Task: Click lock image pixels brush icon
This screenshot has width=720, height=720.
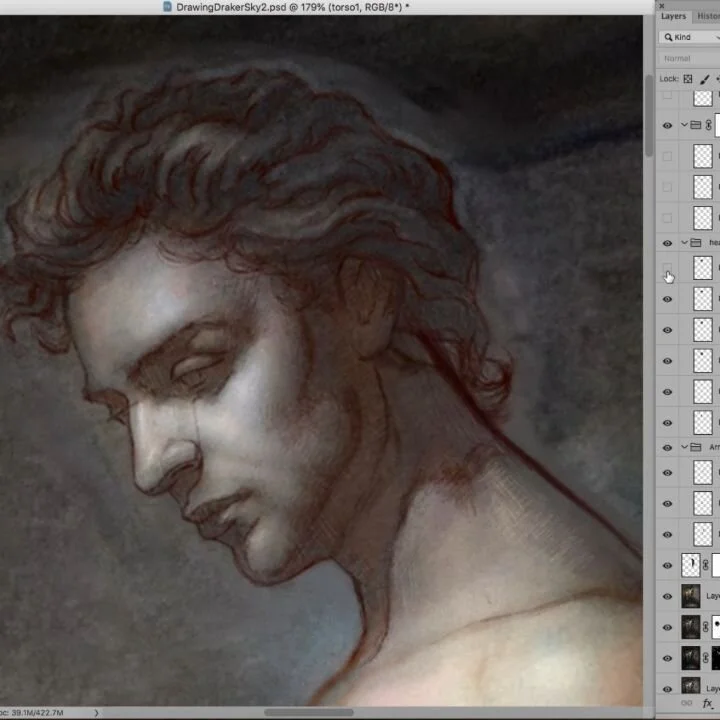Action: (x=705, y=79)
